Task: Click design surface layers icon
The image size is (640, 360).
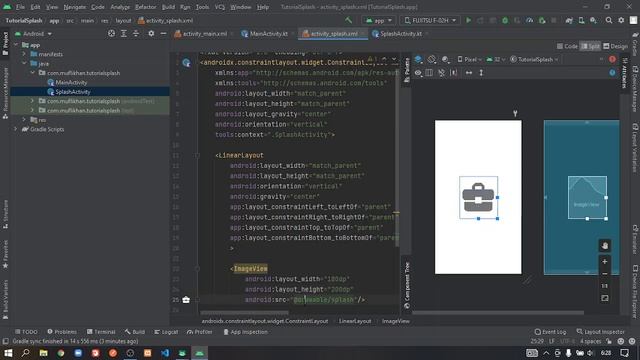Action: click(418, 60)
